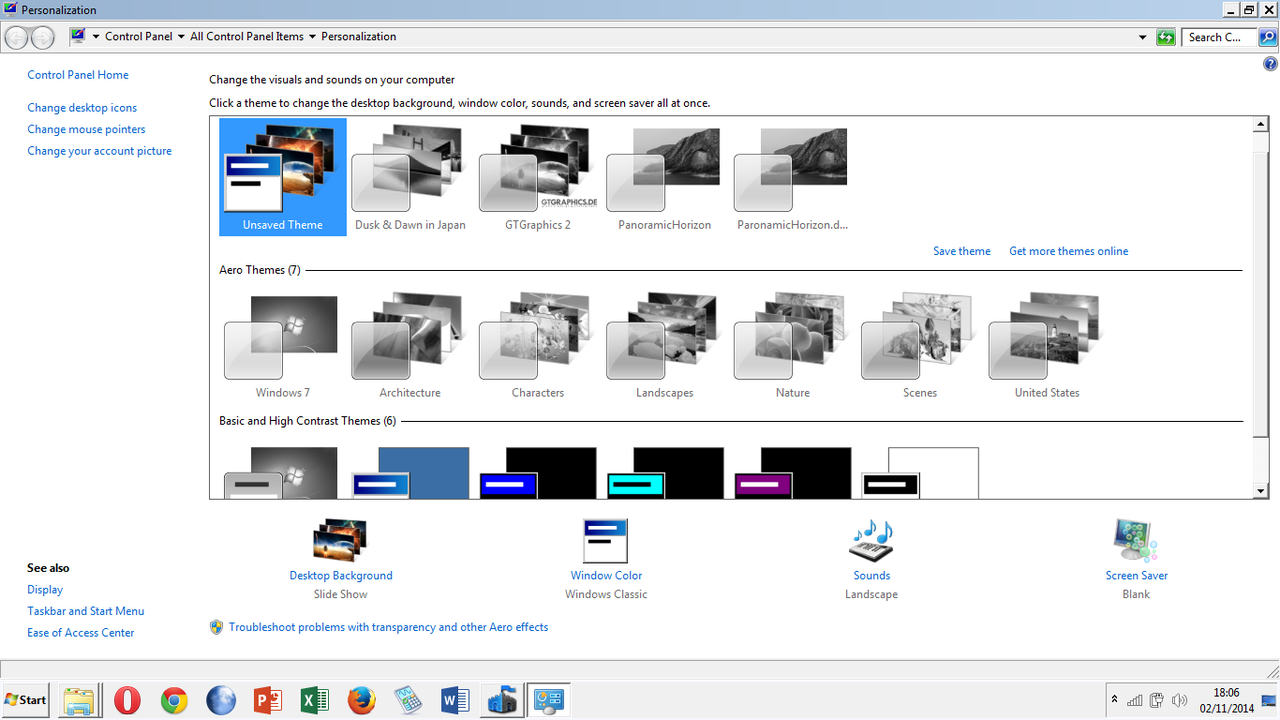Expand the dropdown arrow after Control Panel
This screenshot has height=720, width=1280.
click(x=181, y=37)
